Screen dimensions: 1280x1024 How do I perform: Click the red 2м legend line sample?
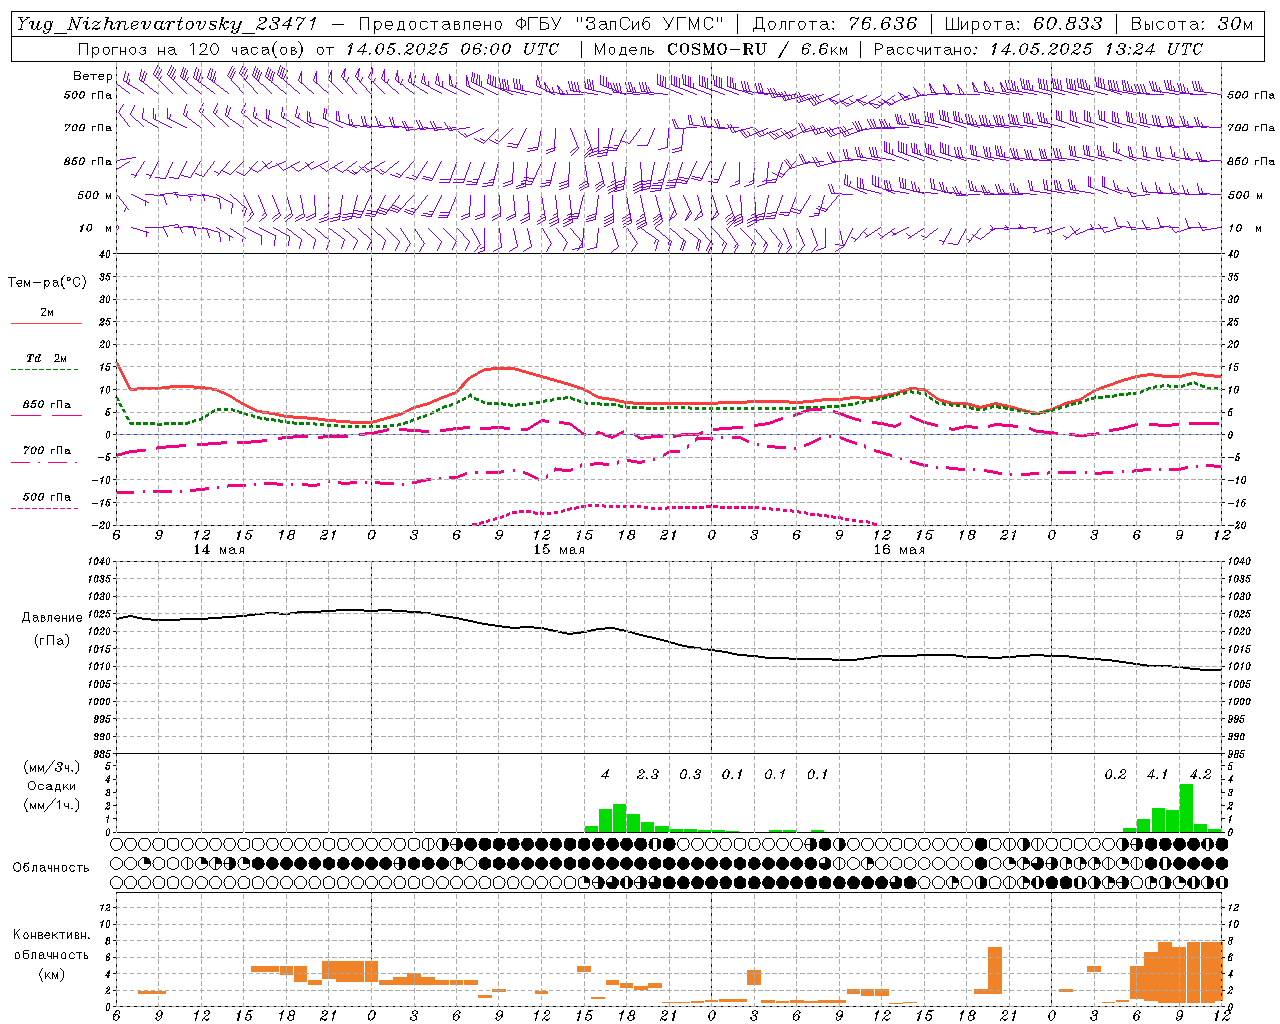(46, 323)
